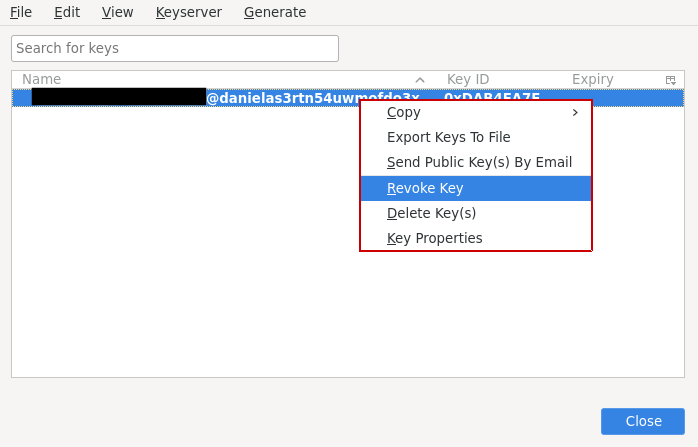
Task: Sort keys by the Key ID column header
Action: (x=468, y=80)
